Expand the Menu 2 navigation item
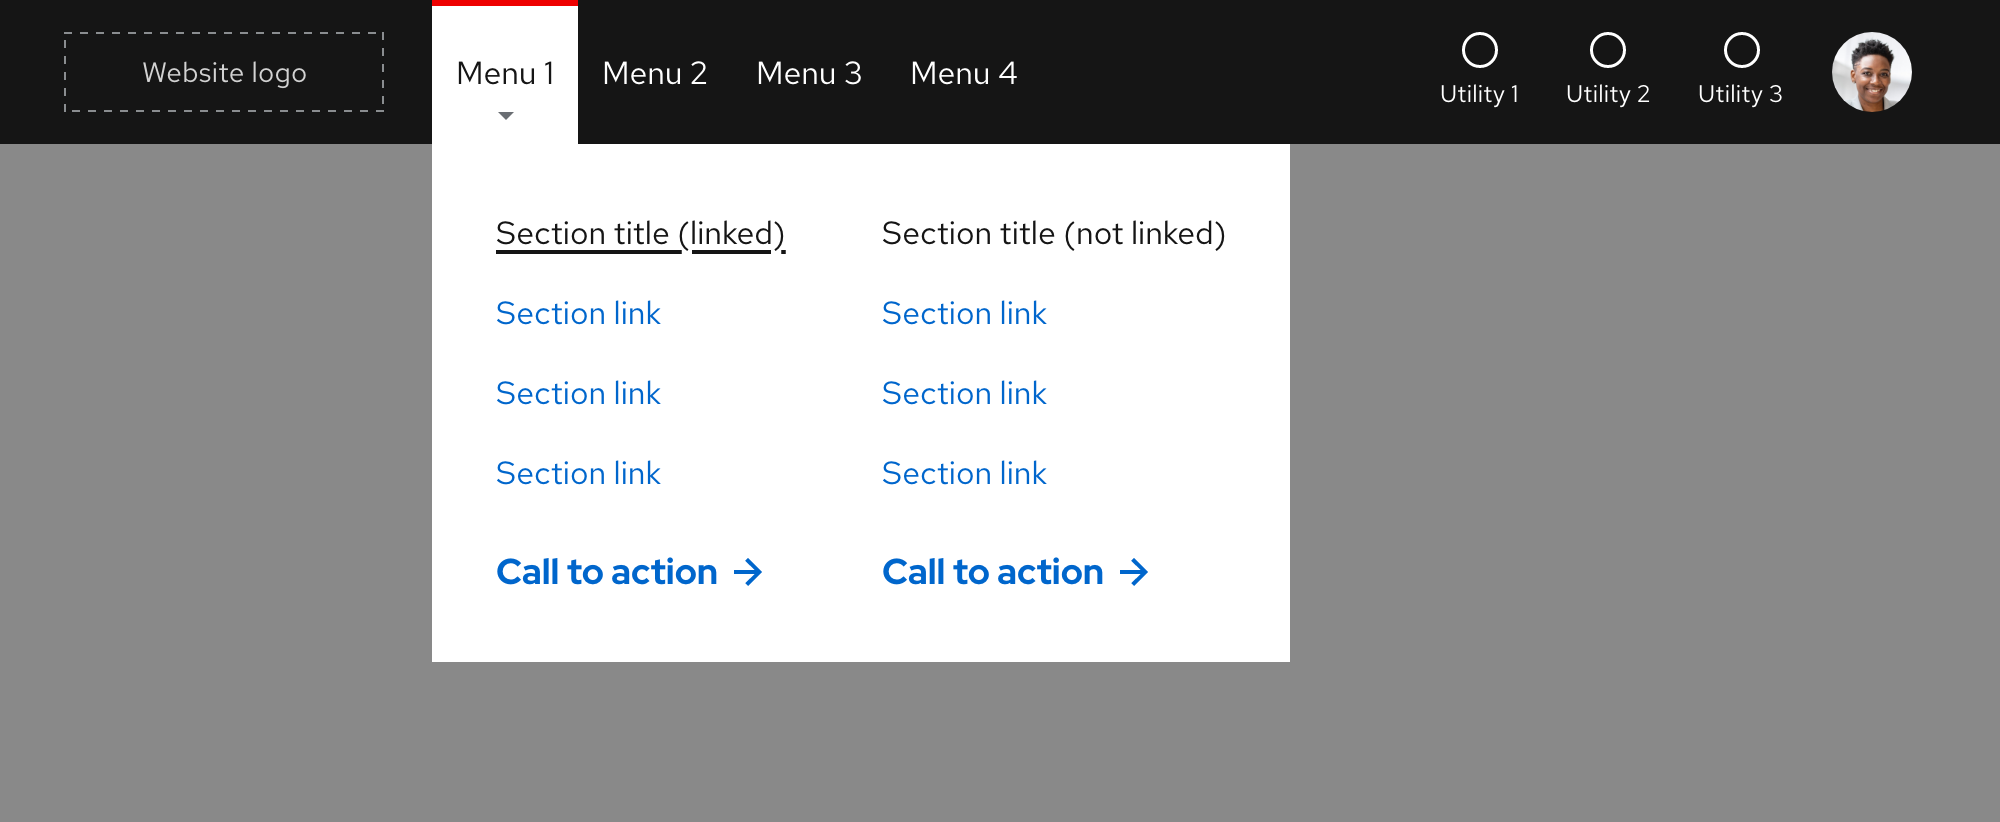Image resolution: width=2000 pixels, height=822 pixels. [x=655, y=73]
